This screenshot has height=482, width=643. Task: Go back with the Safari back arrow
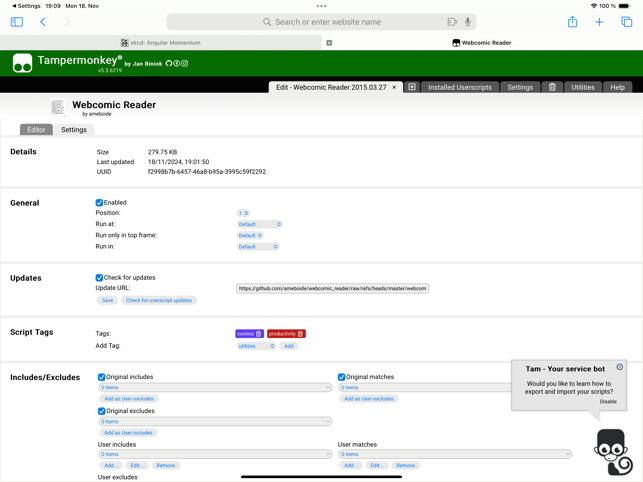point(43,22)
